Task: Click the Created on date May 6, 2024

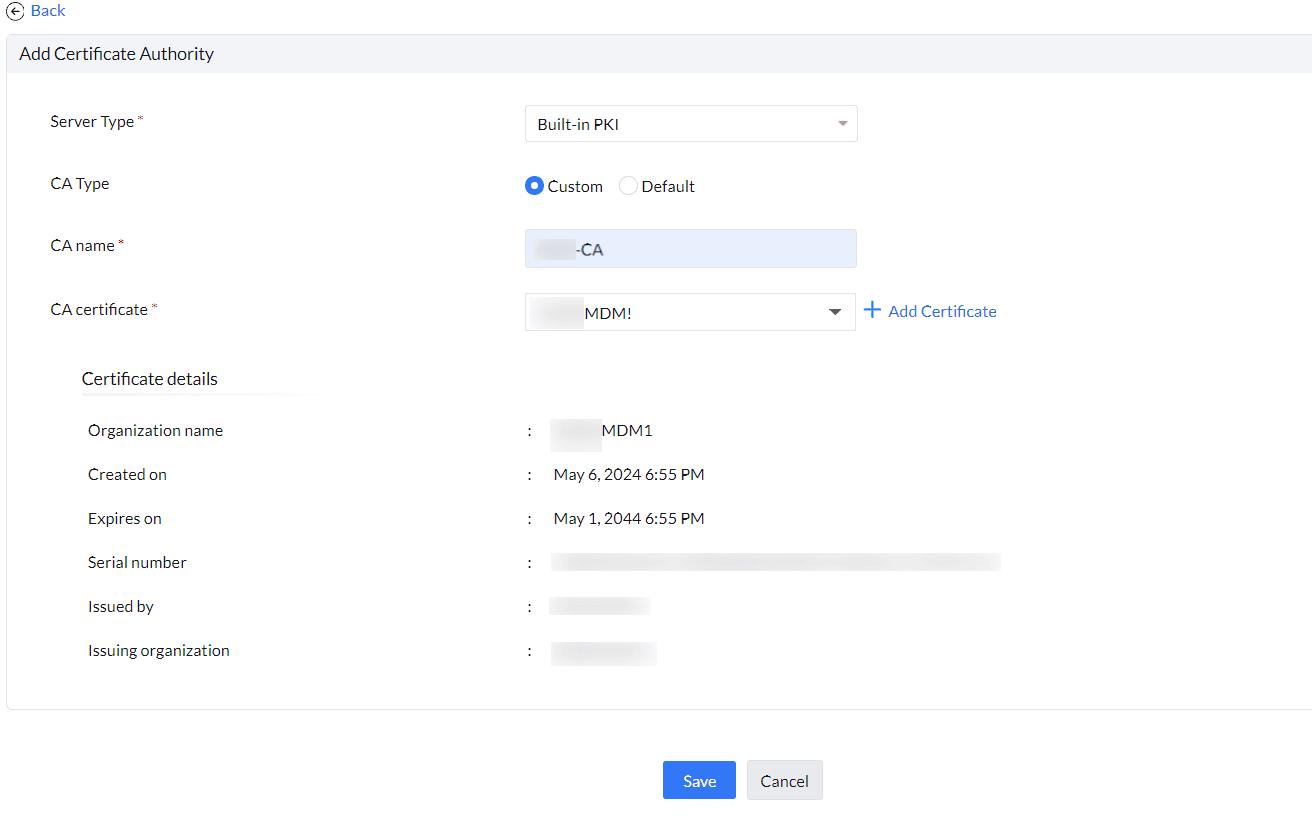Action: pyautogui.click(x=629, y=475)
